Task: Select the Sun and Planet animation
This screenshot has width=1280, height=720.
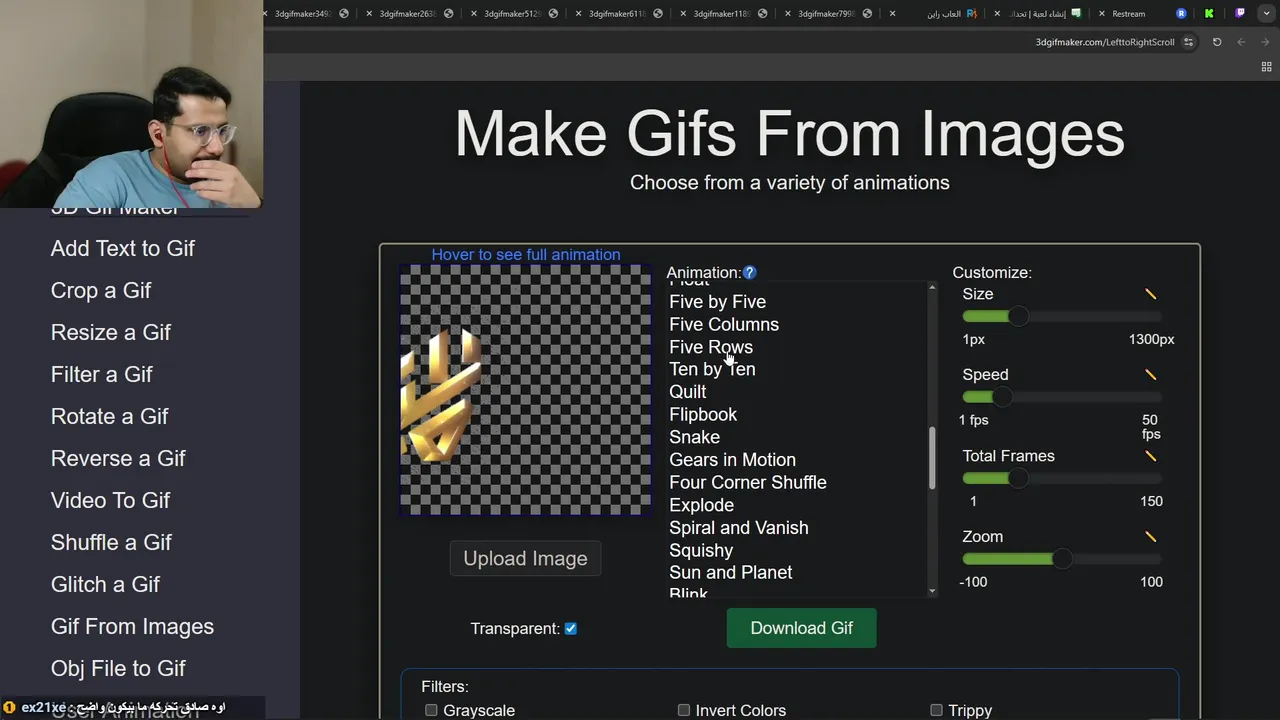Action: 731,572
